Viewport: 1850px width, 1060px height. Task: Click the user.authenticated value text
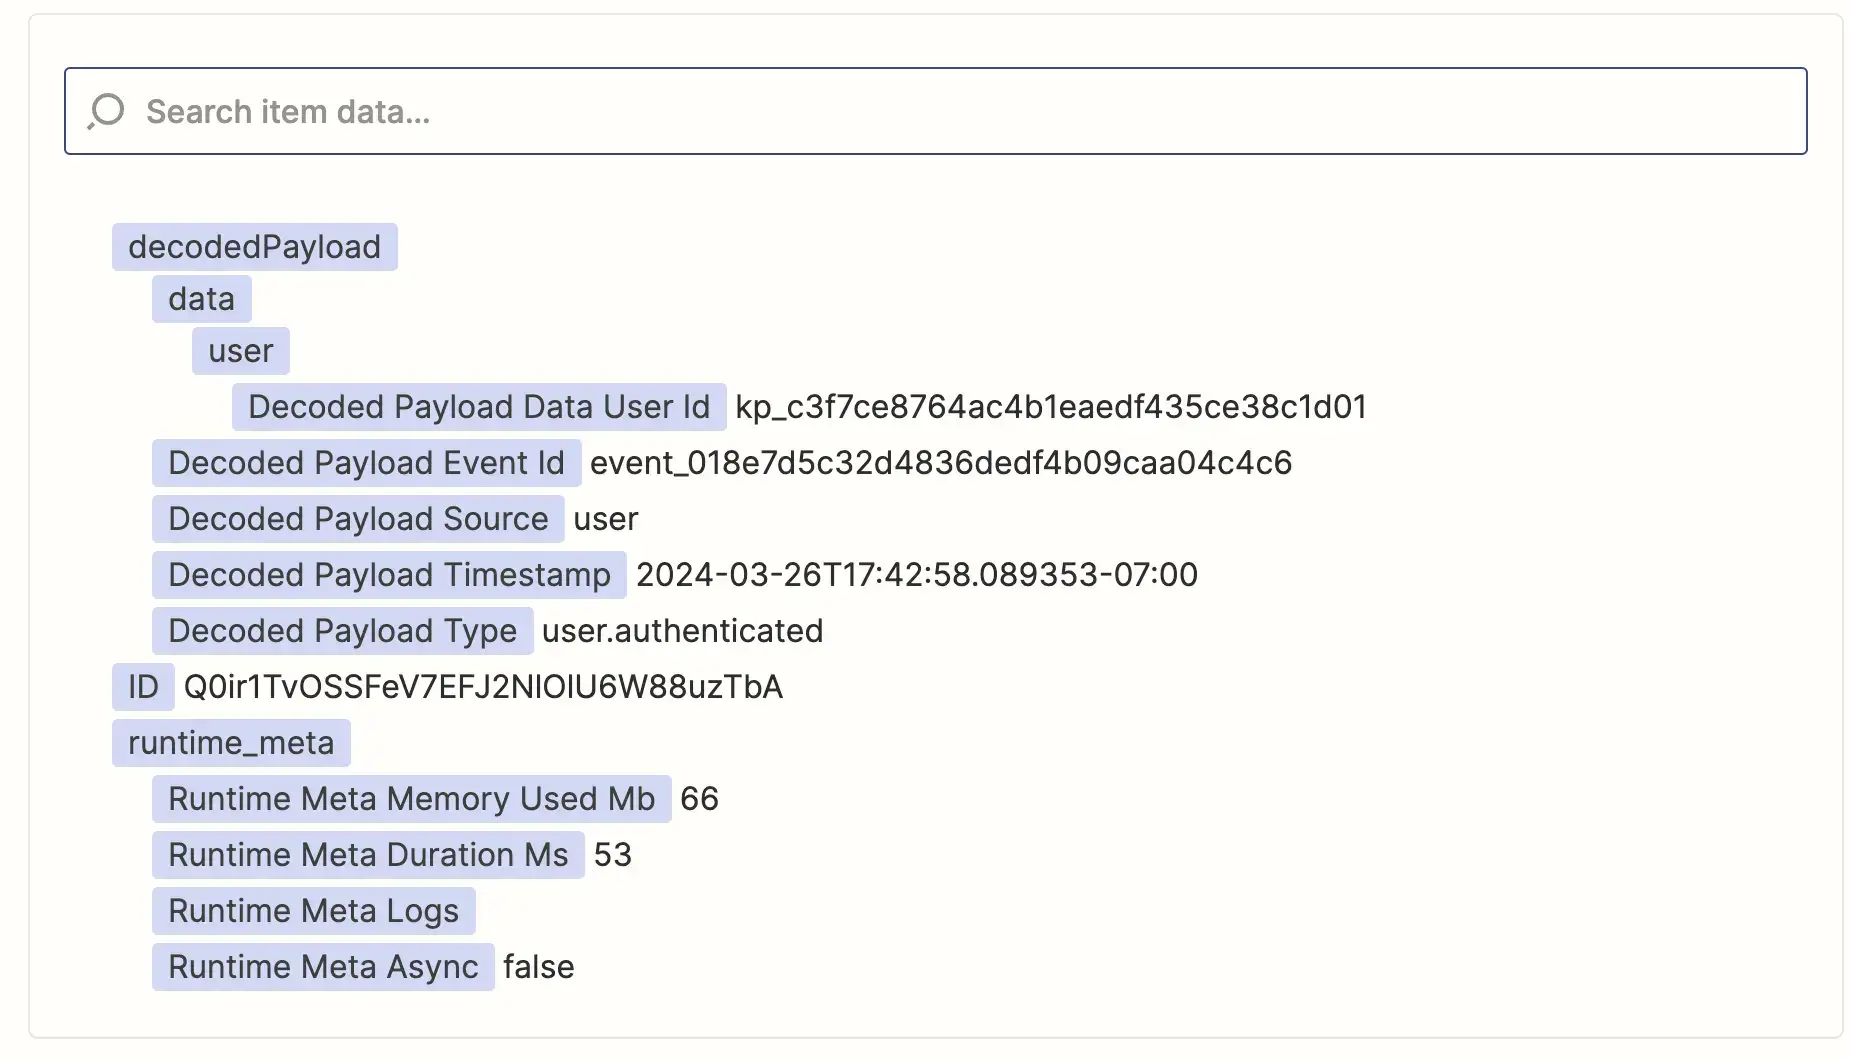click(682, 631)
